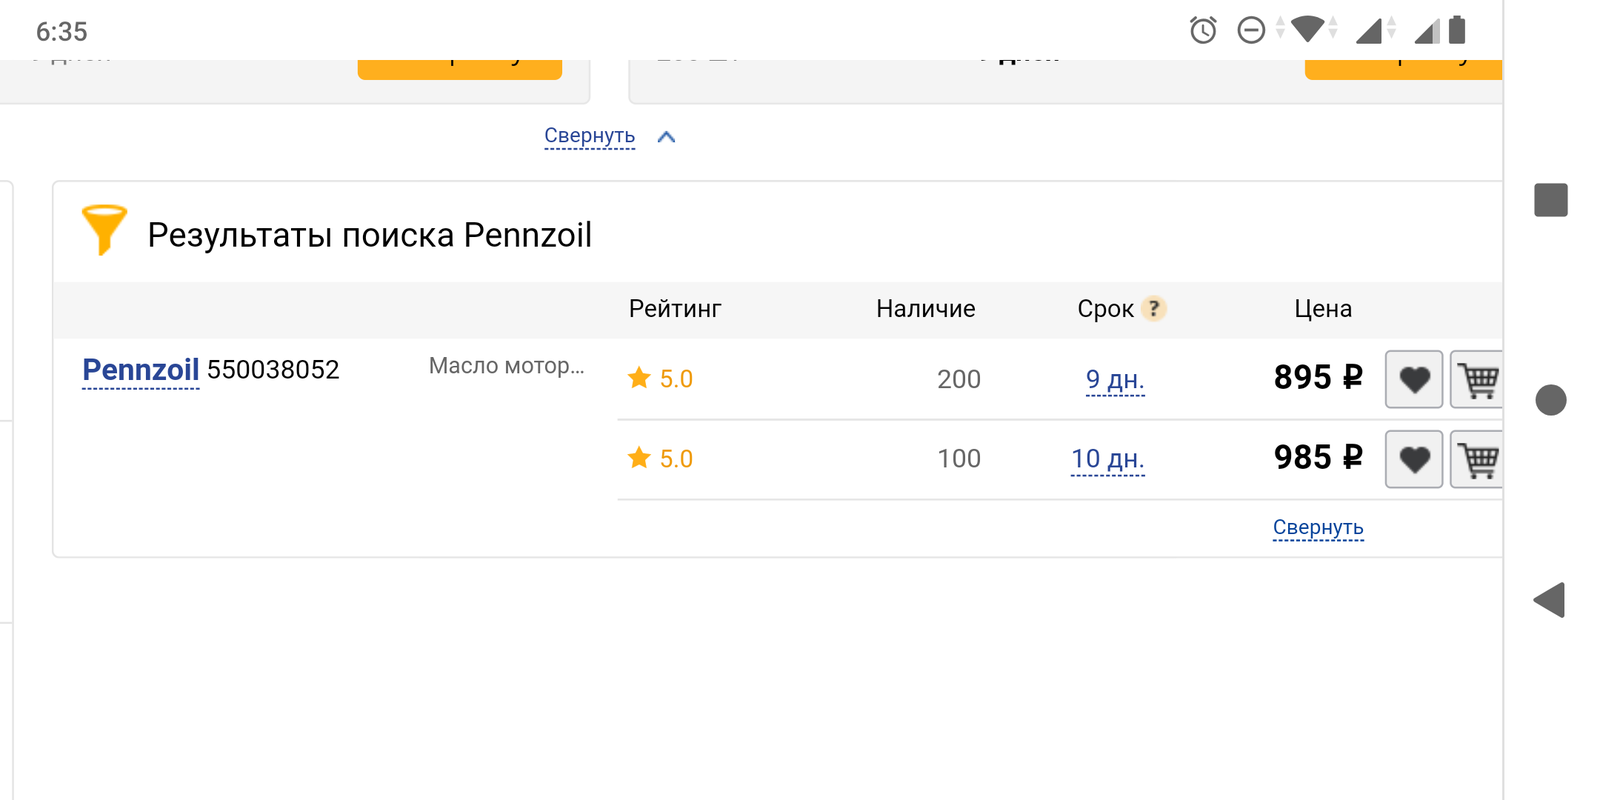The image size is (1600, 800).
Task: Tap the Wi-Fi status icon
Action: tap(1307, 29)
